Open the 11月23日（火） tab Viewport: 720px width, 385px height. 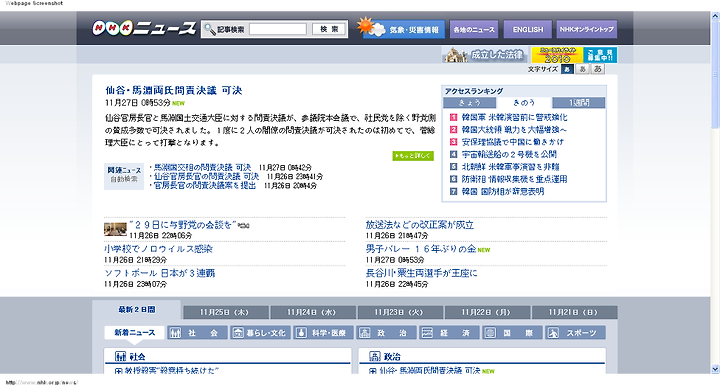(x=400, y=312)
